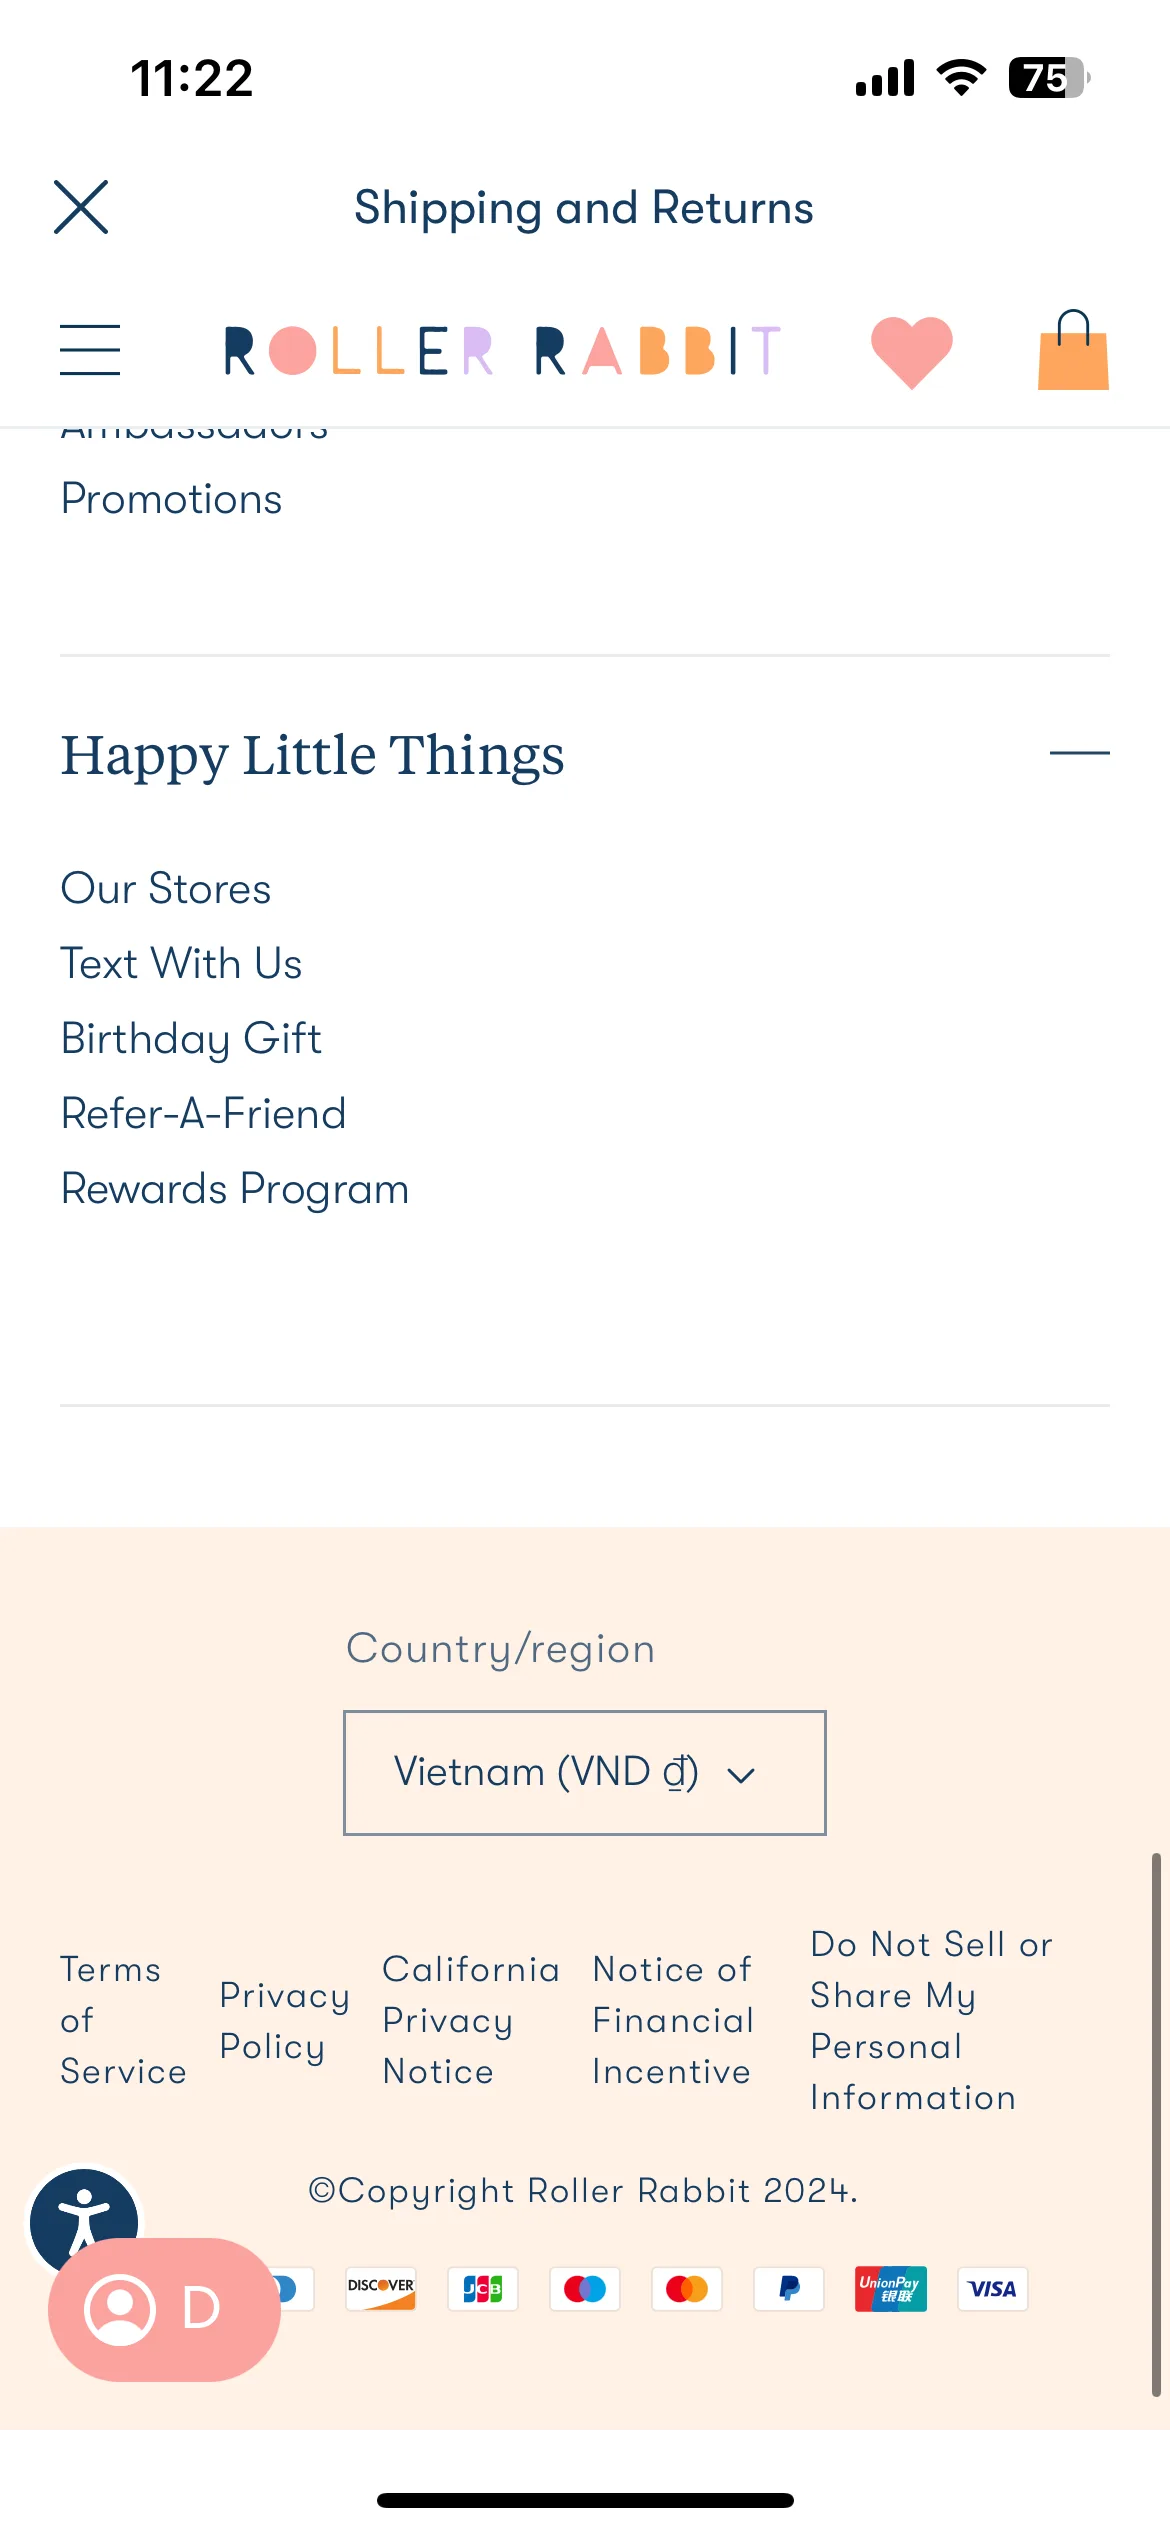Open Do Not Sell or Share link

pyautogui.click(x=931, y=2020)
